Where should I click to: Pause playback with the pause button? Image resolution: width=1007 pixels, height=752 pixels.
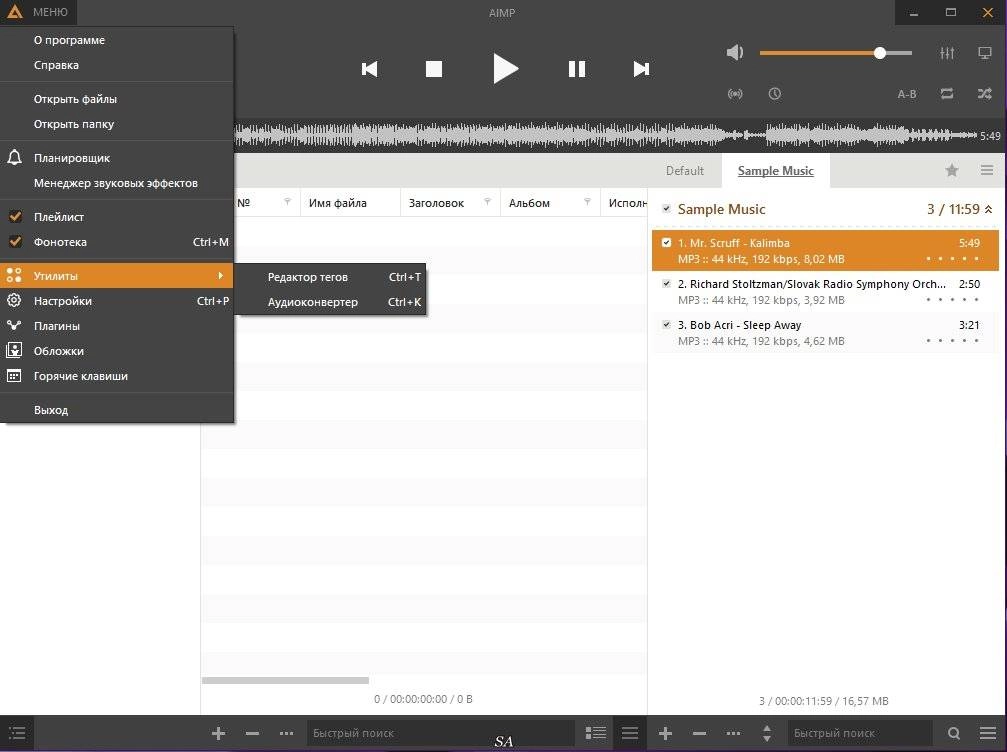577,69
